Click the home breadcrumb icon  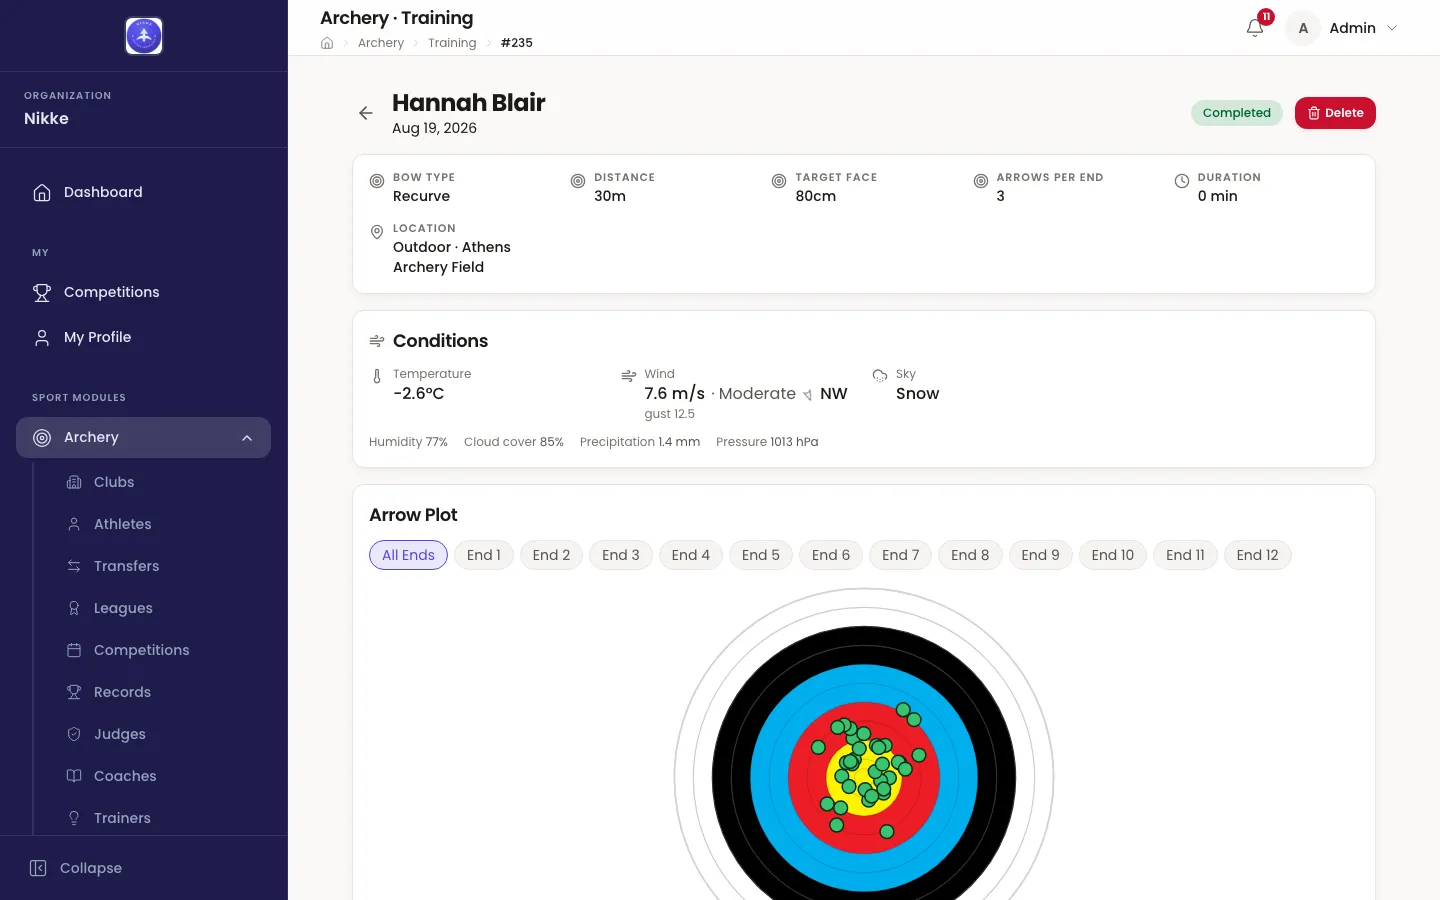327,43
